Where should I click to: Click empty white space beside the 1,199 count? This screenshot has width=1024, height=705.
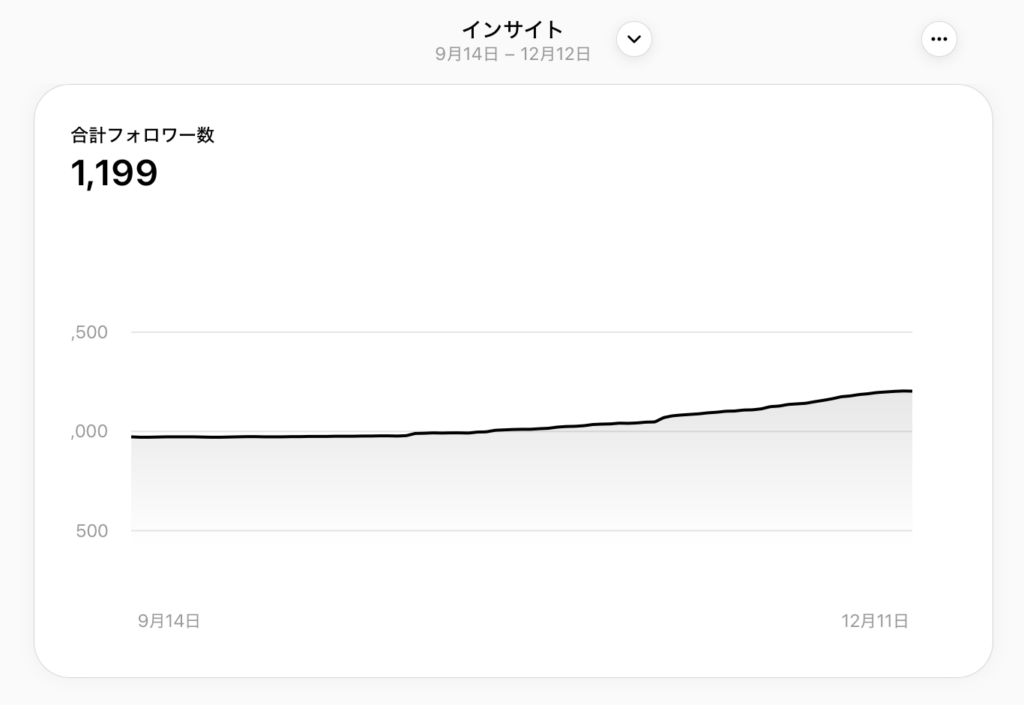[x=500, y=175]
